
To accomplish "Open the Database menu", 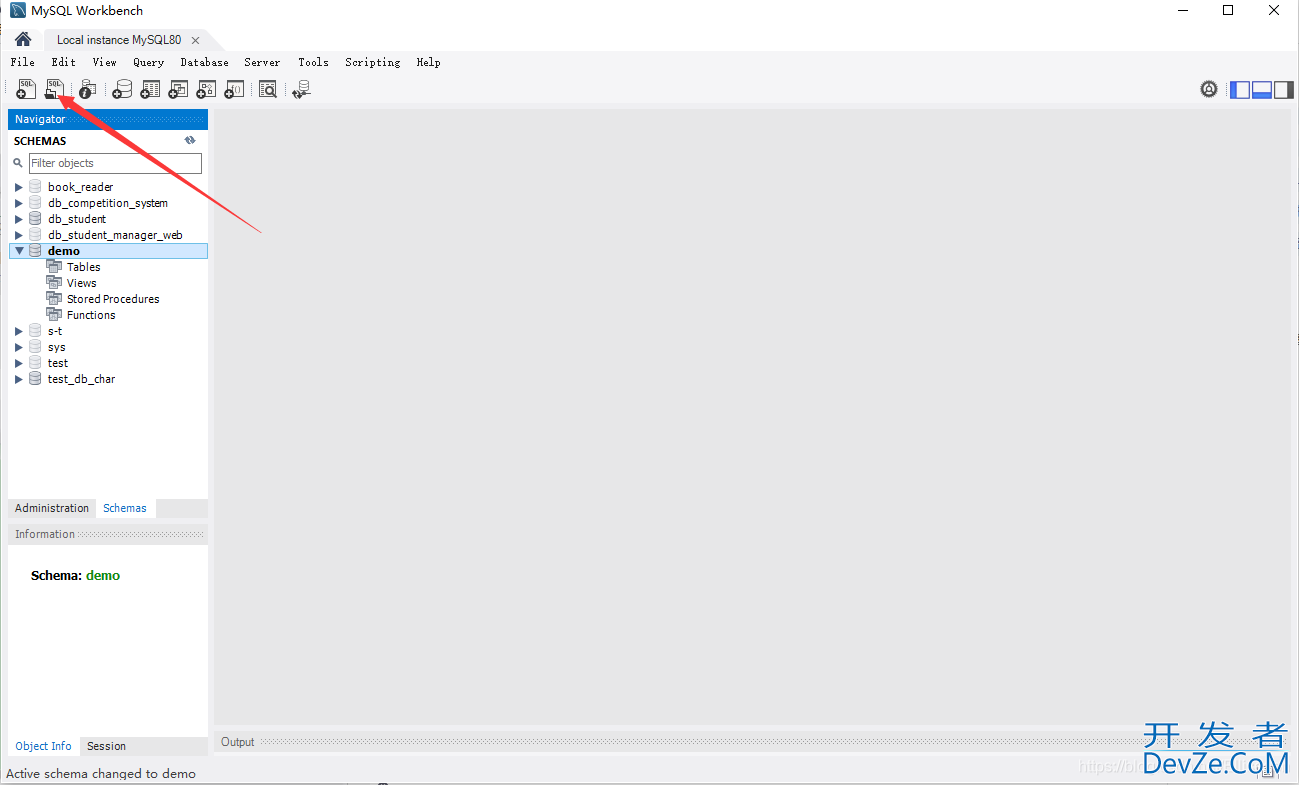I will pyautogui.click(x=205, y=62).
